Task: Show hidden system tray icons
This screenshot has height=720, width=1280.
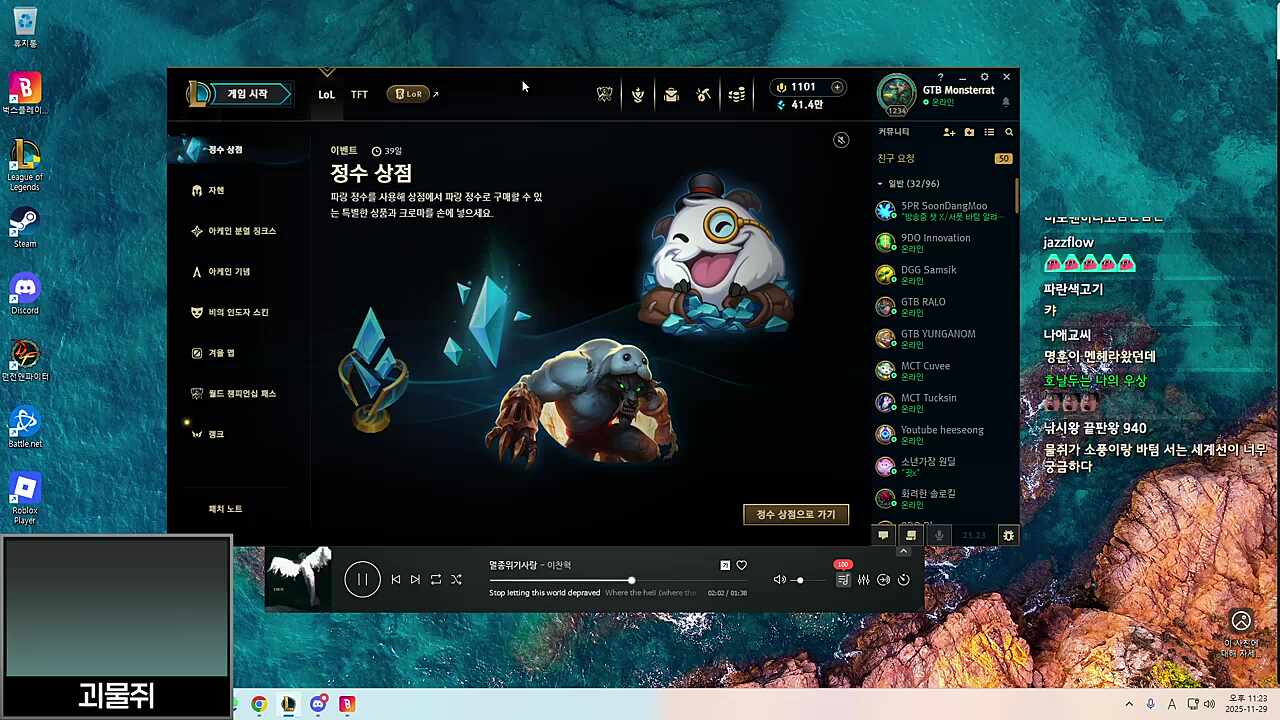Action: click(x=1129, y=704)
